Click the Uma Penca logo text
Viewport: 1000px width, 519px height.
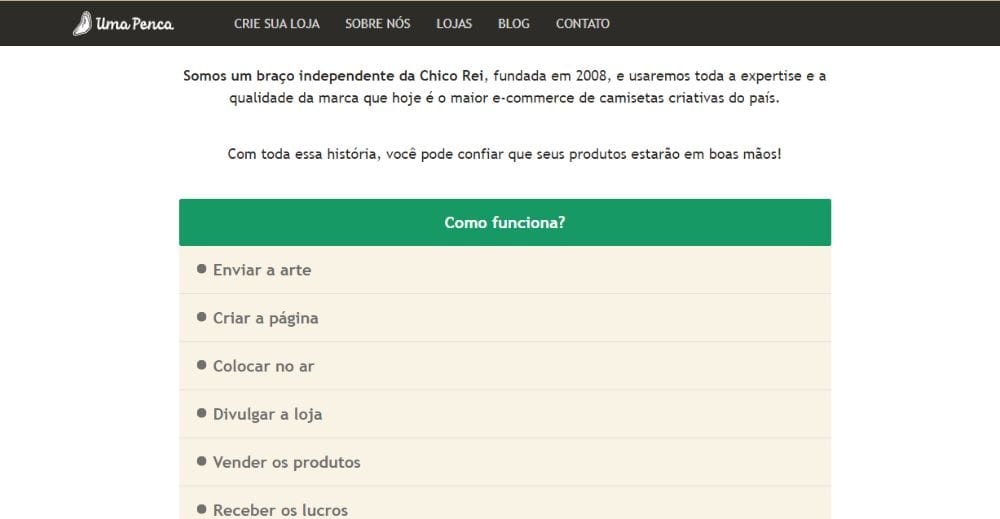pos(135,24)
